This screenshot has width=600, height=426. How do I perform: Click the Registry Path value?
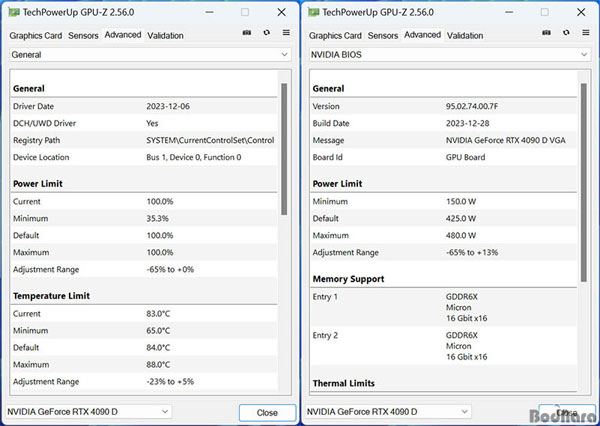click(210, 140)
